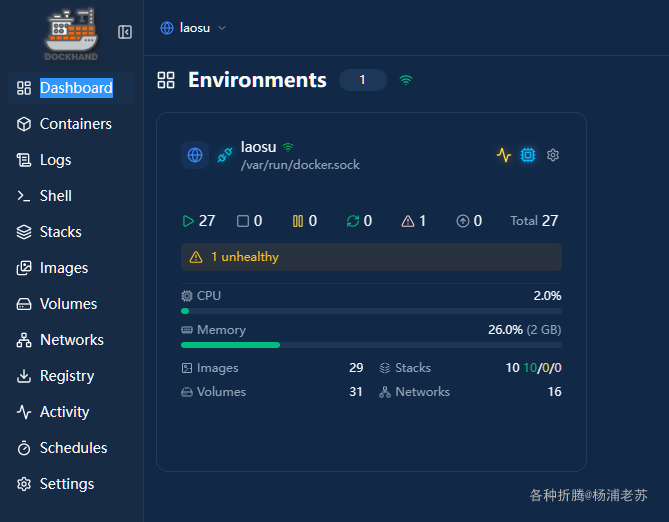The height and width of the screenshot is (522, 669).
Task: Click the Networks count on laosu card
Action: tap(553, 392)
